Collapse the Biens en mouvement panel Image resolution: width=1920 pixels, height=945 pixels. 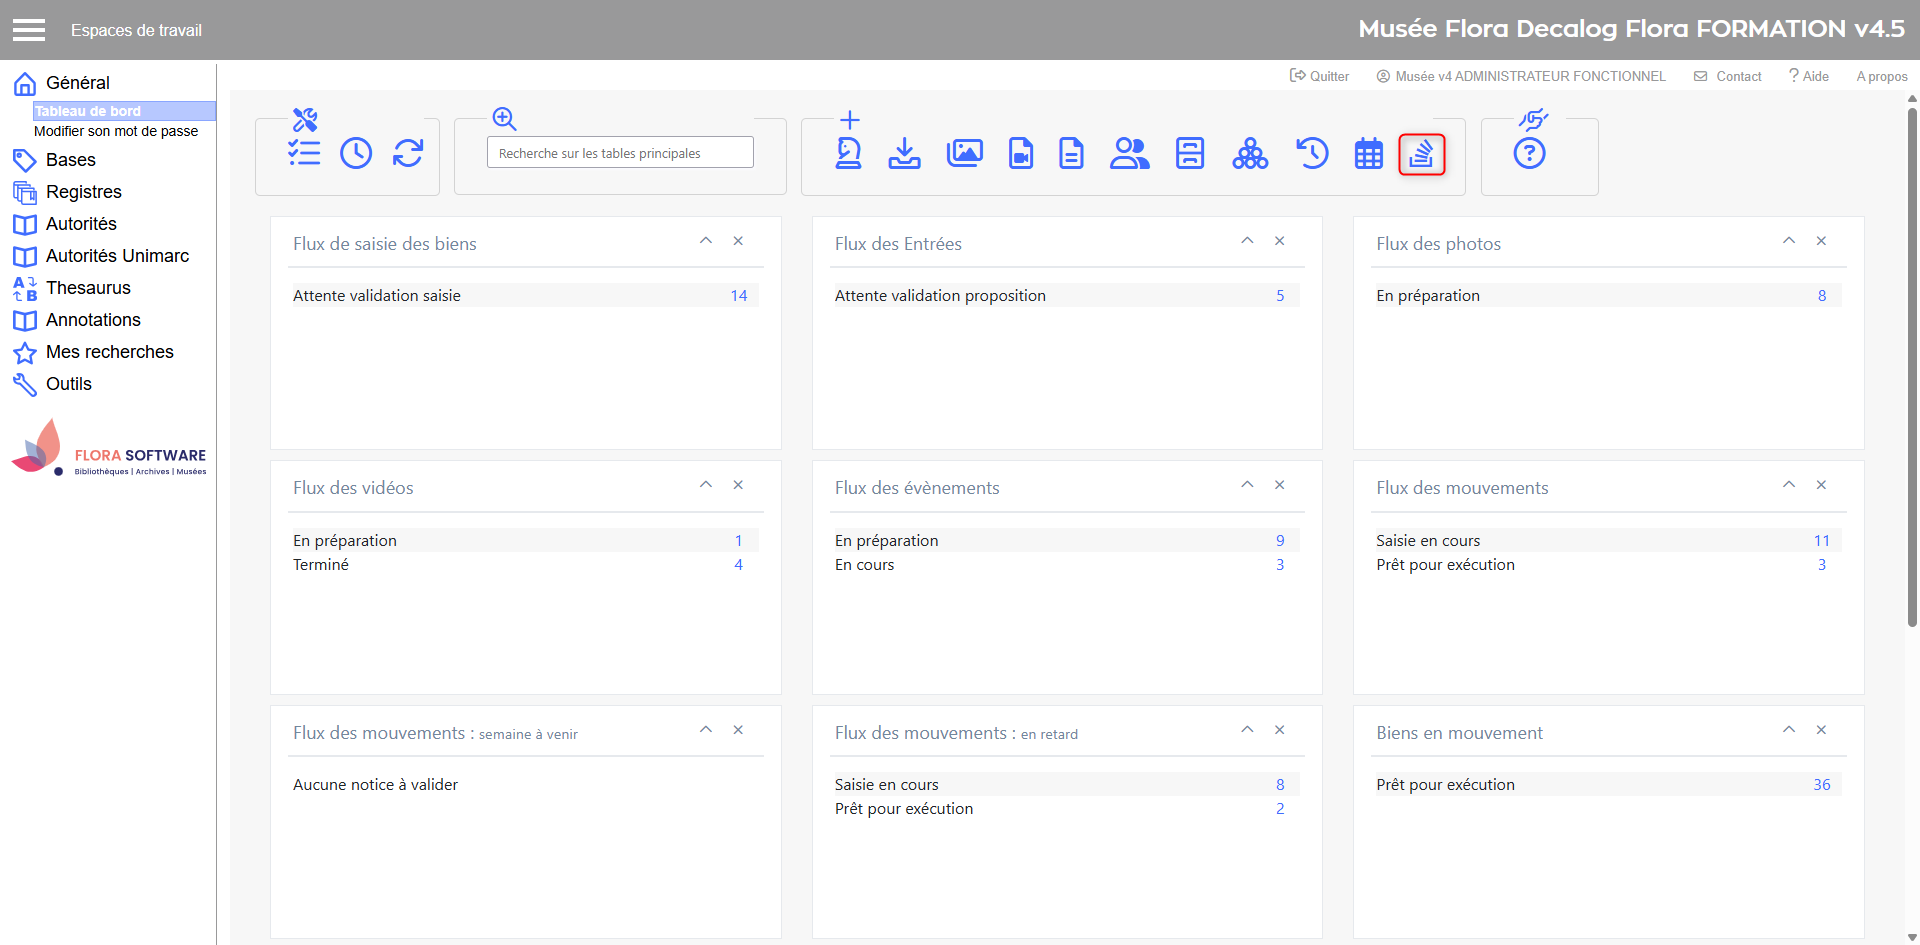[1789, 730]
